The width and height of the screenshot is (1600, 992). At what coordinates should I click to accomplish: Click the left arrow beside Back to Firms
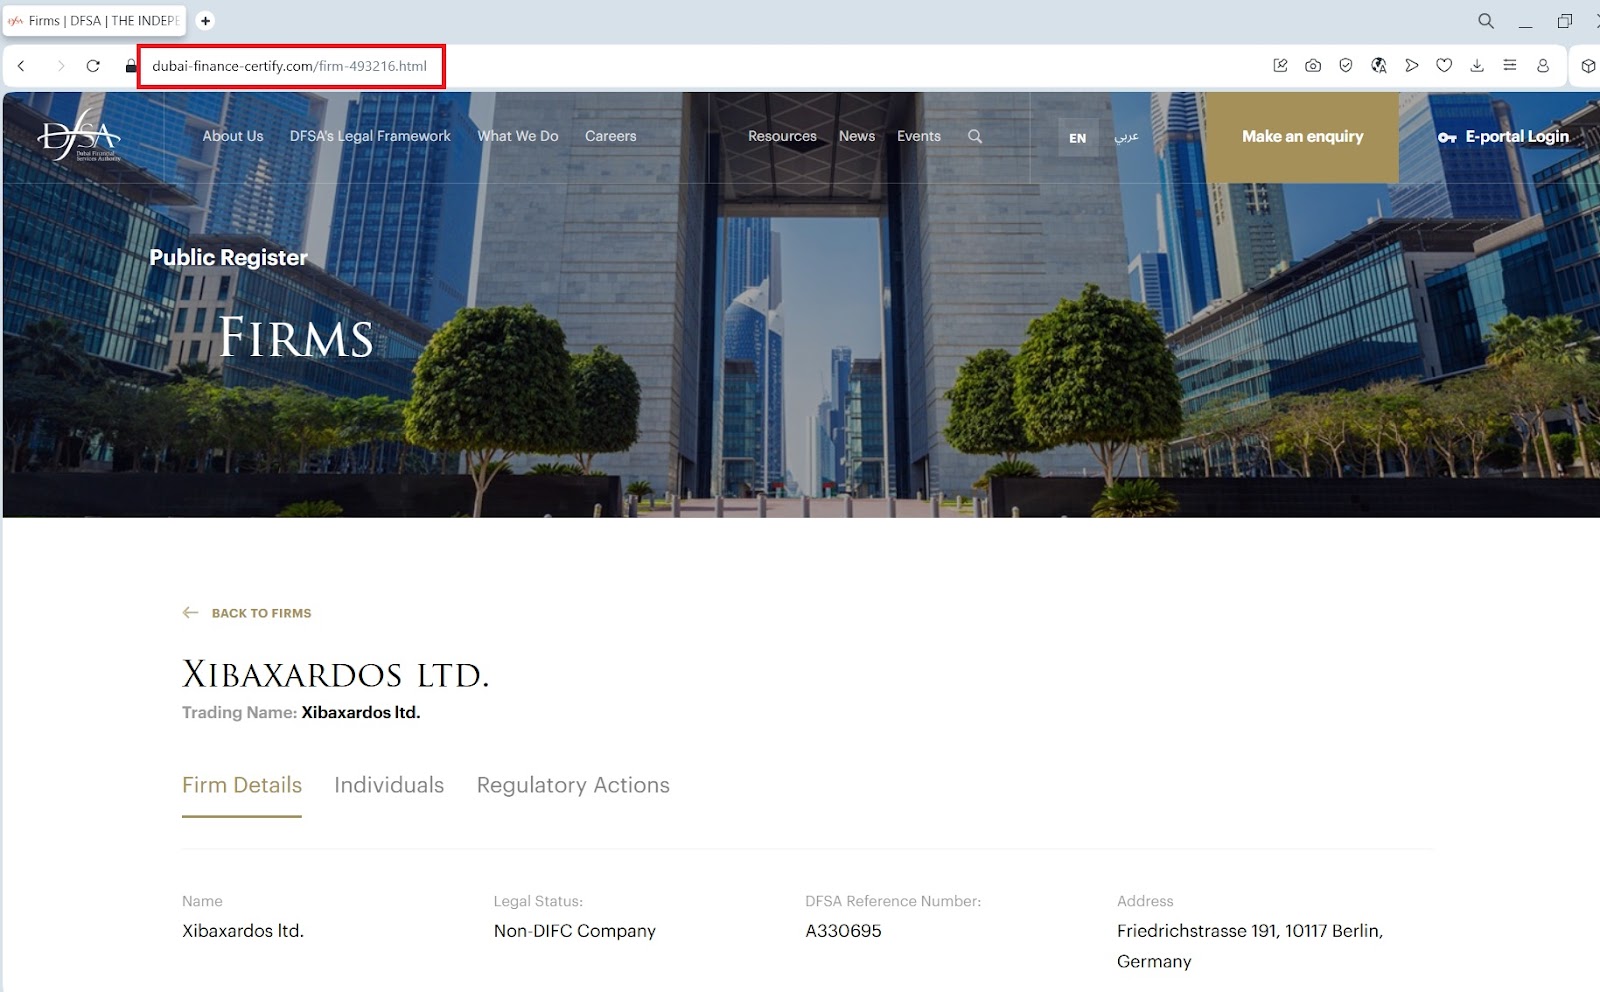190,612
